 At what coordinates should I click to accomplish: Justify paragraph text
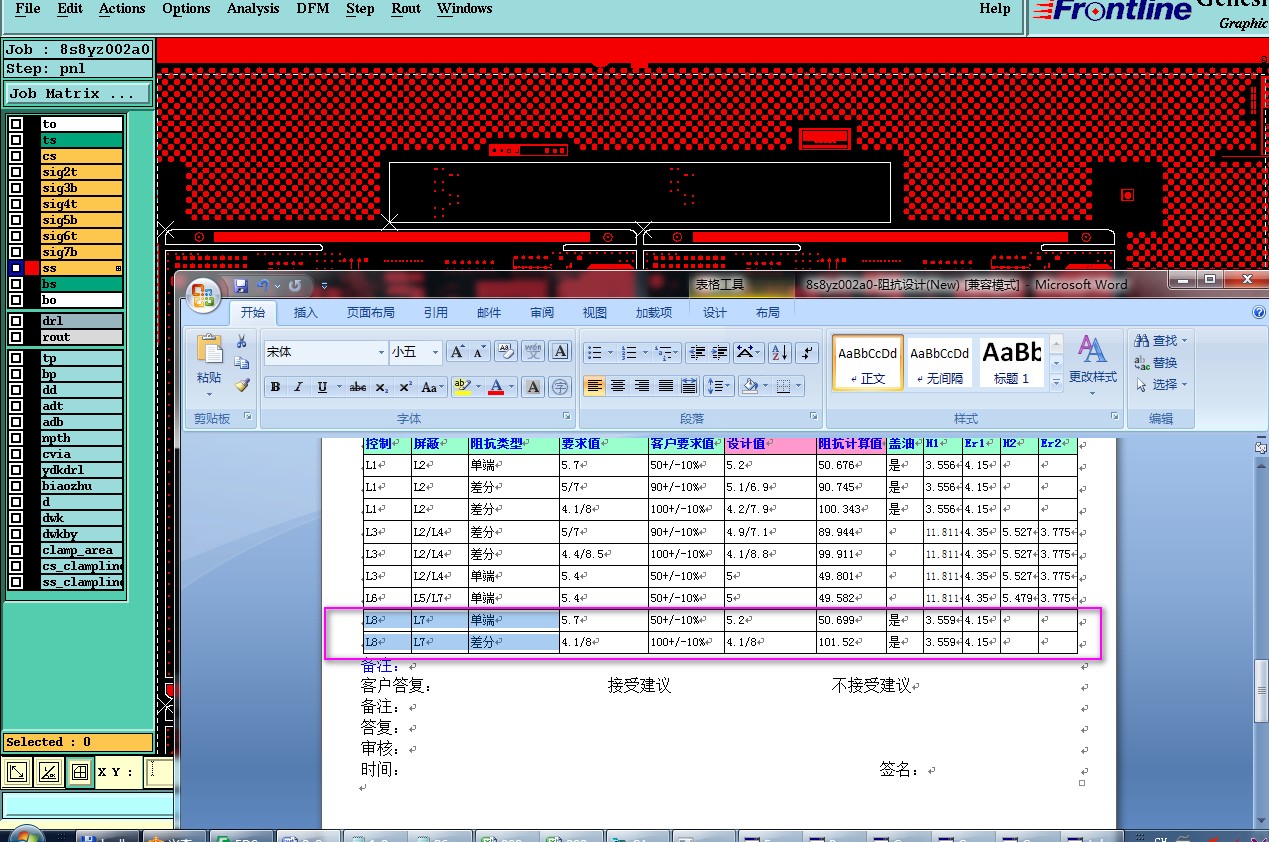(665, 386)
